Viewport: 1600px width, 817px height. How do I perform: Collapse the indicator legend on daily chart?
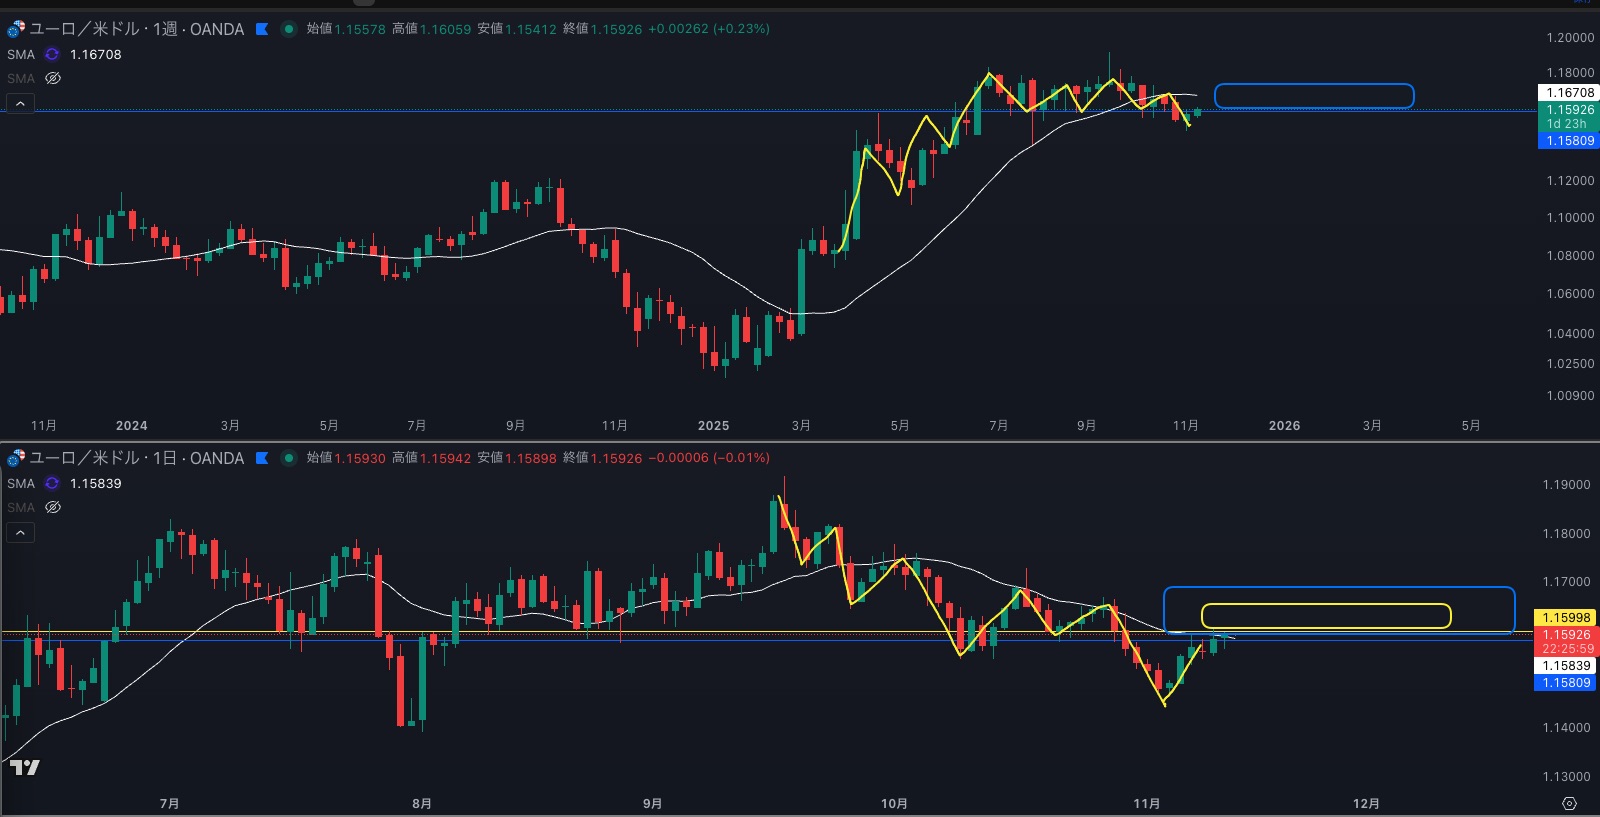click(x=20, y=532)
